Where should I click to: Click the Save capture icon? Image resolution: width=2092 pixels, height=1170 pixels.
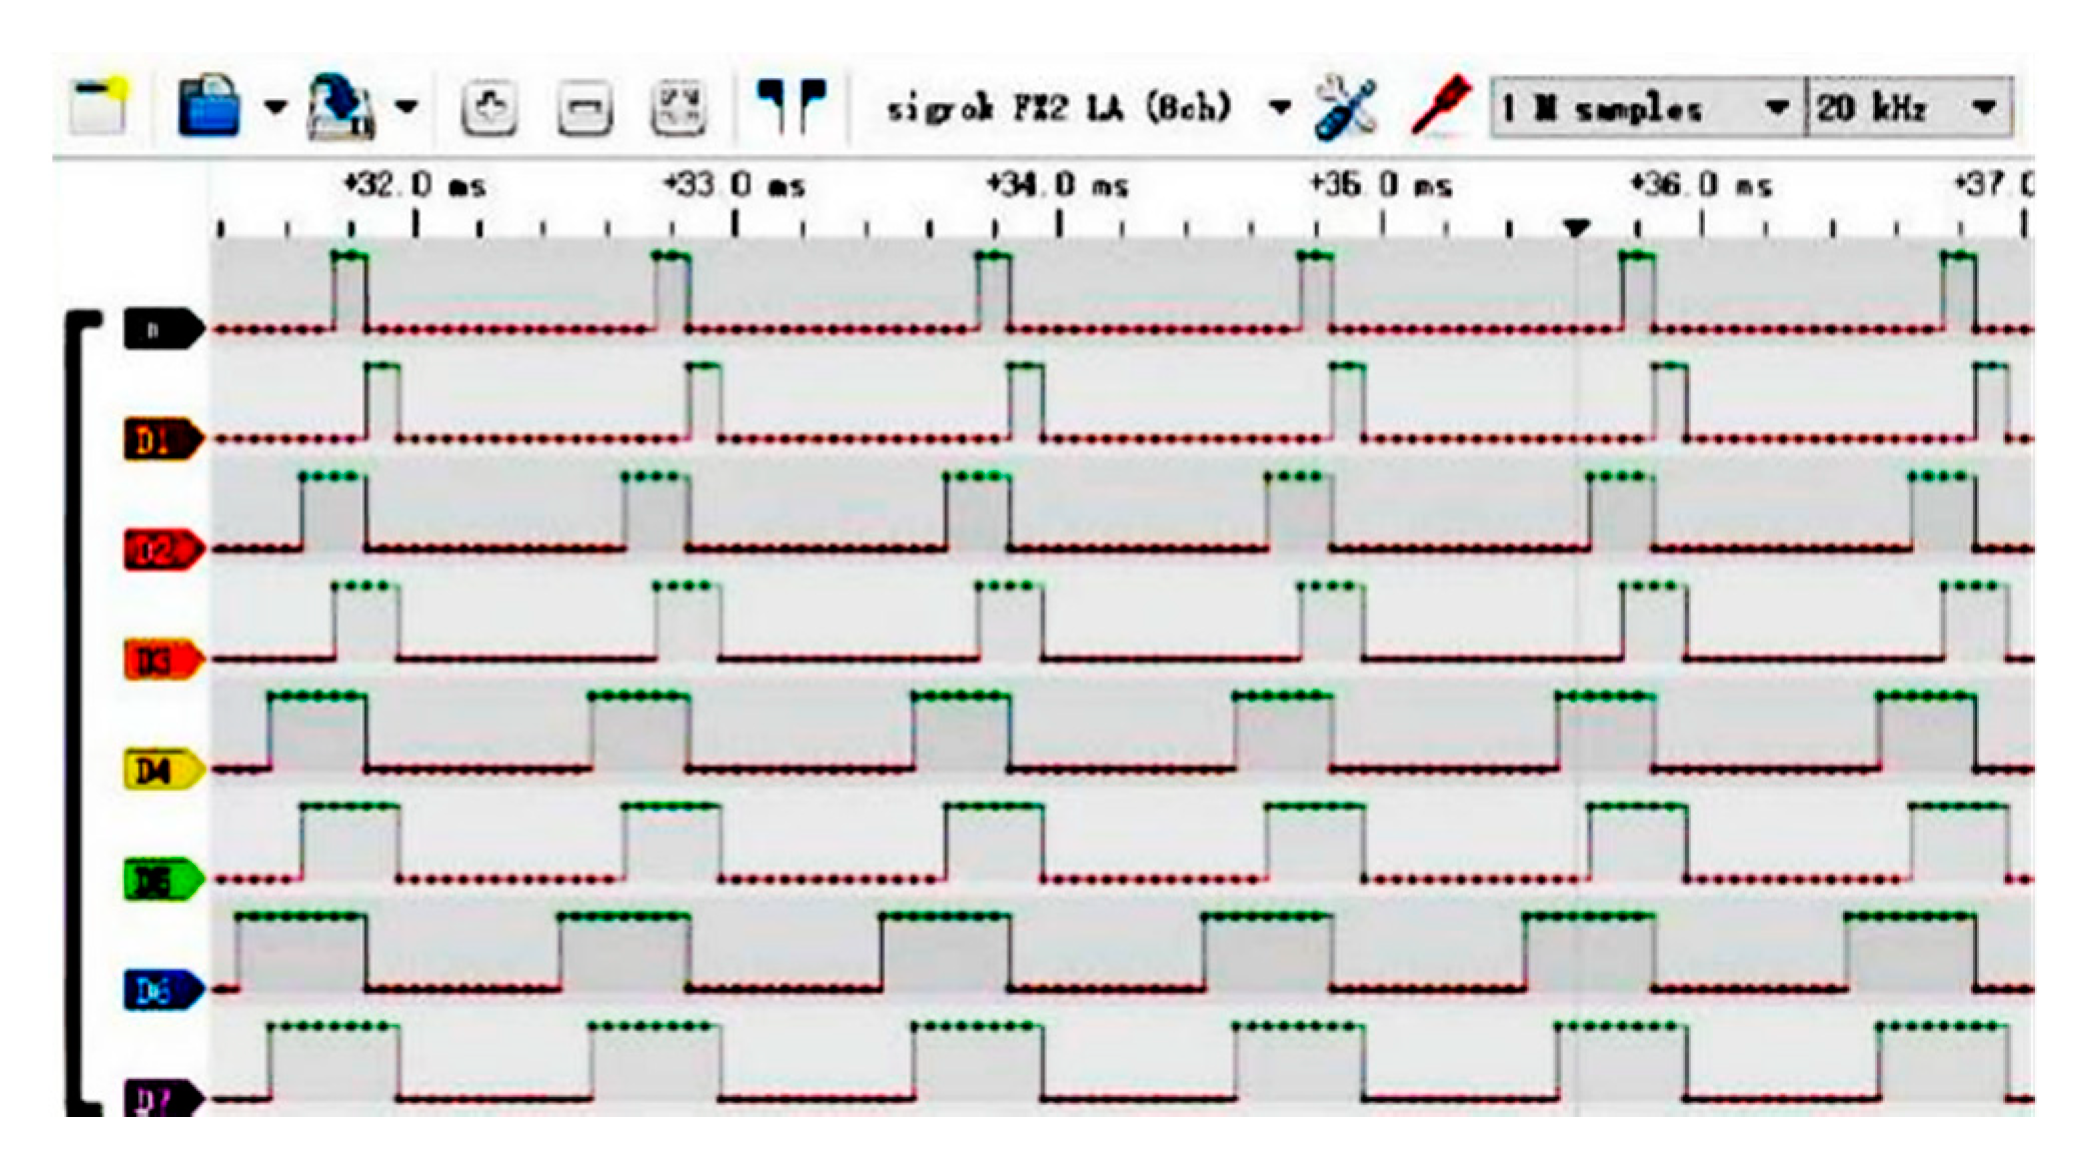click(342, 106)
